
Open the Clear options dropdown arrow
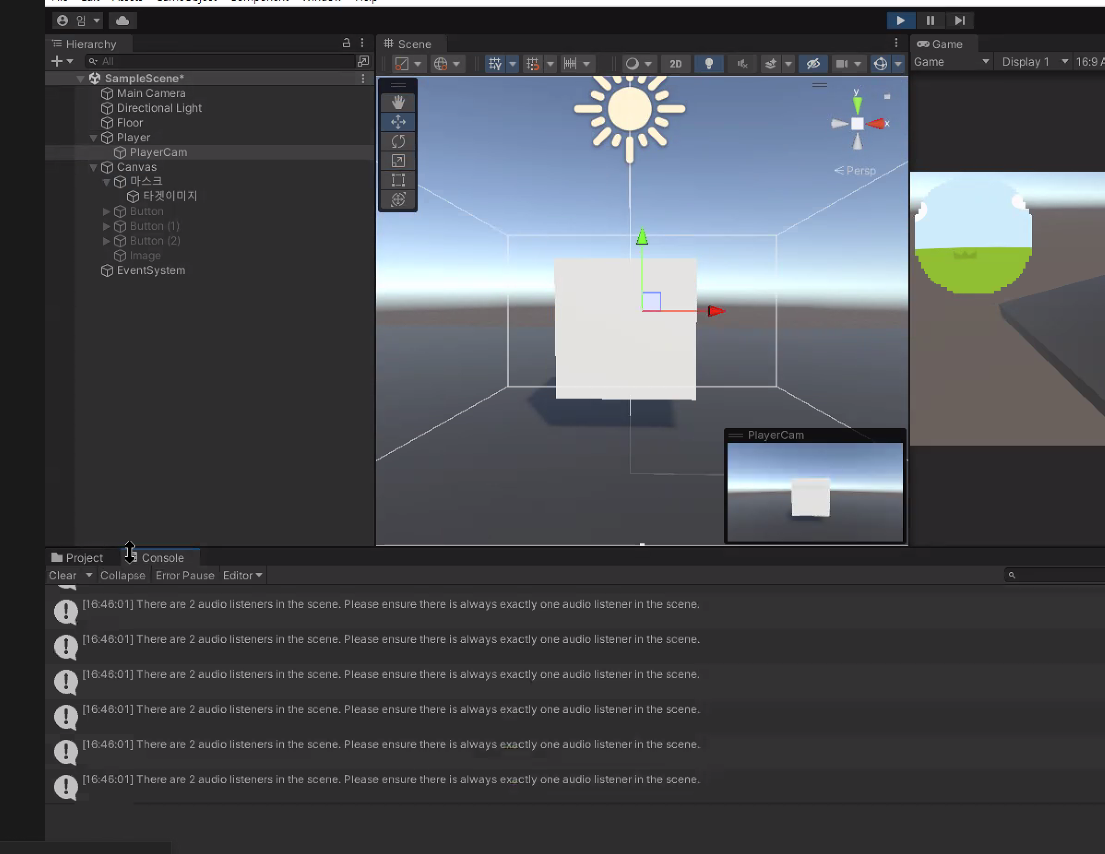(x=89, y=575)
